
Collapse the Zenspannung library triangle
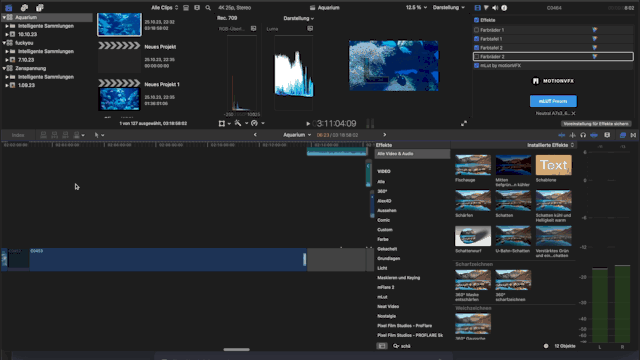click(4, 68)
